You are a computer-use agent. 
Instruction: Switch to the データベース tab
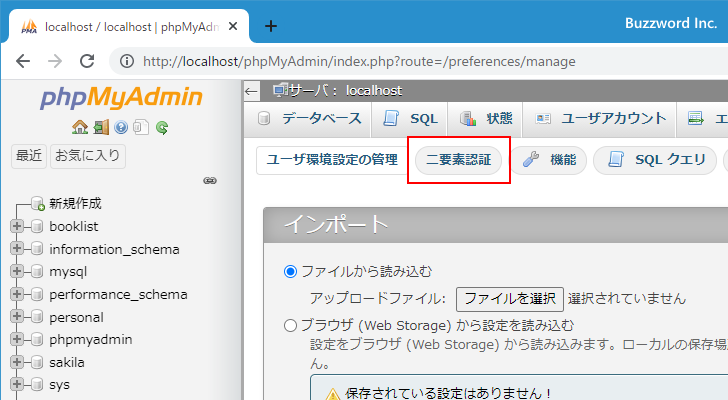pyautogui.click(x=310, y=118)
